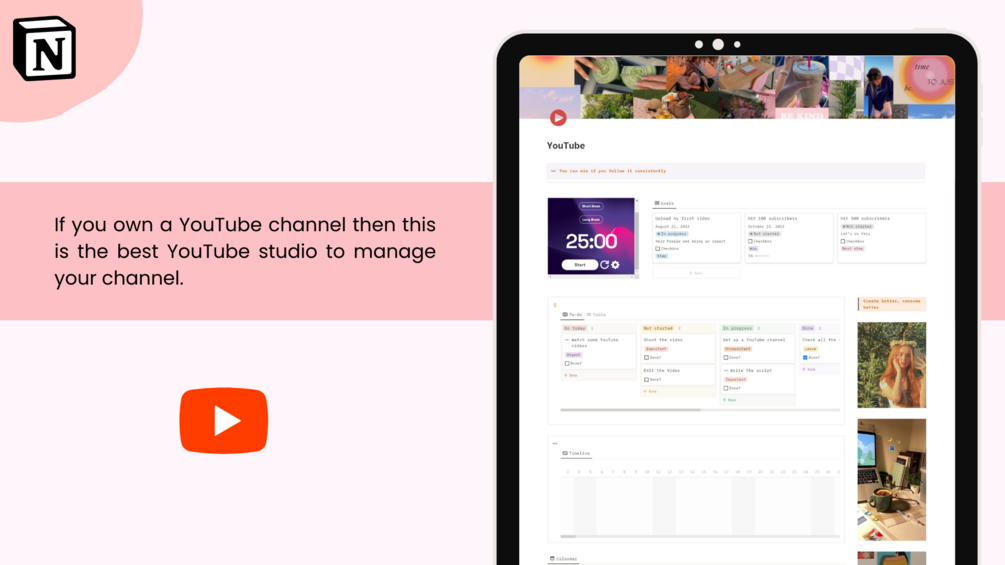Open the 'Hit 100 subscribers' goal card
Screen dimensions: 1005x565
[x=789, y=238]
